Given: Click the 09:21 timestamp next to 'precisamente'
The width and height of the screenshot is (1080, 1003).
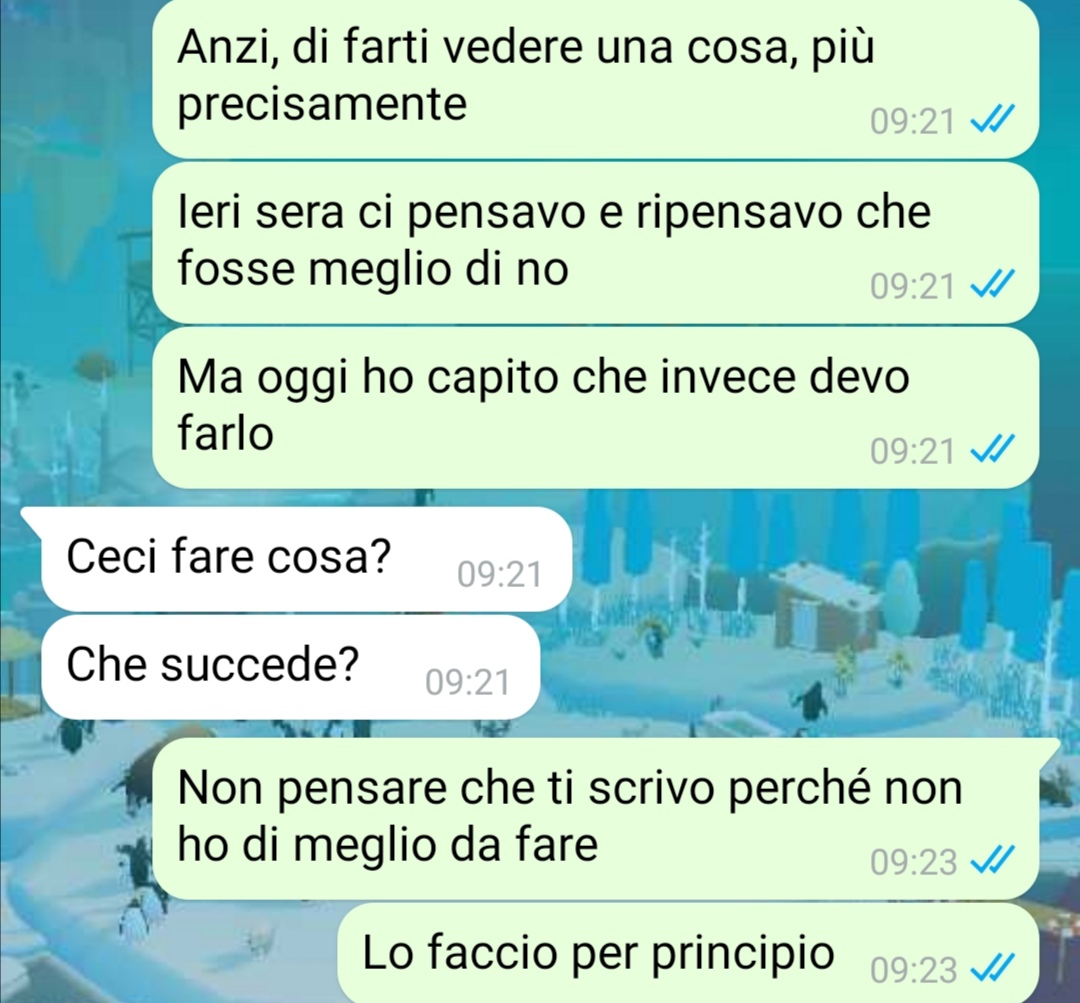Looking at the screenshot, I should pos(913,122).
